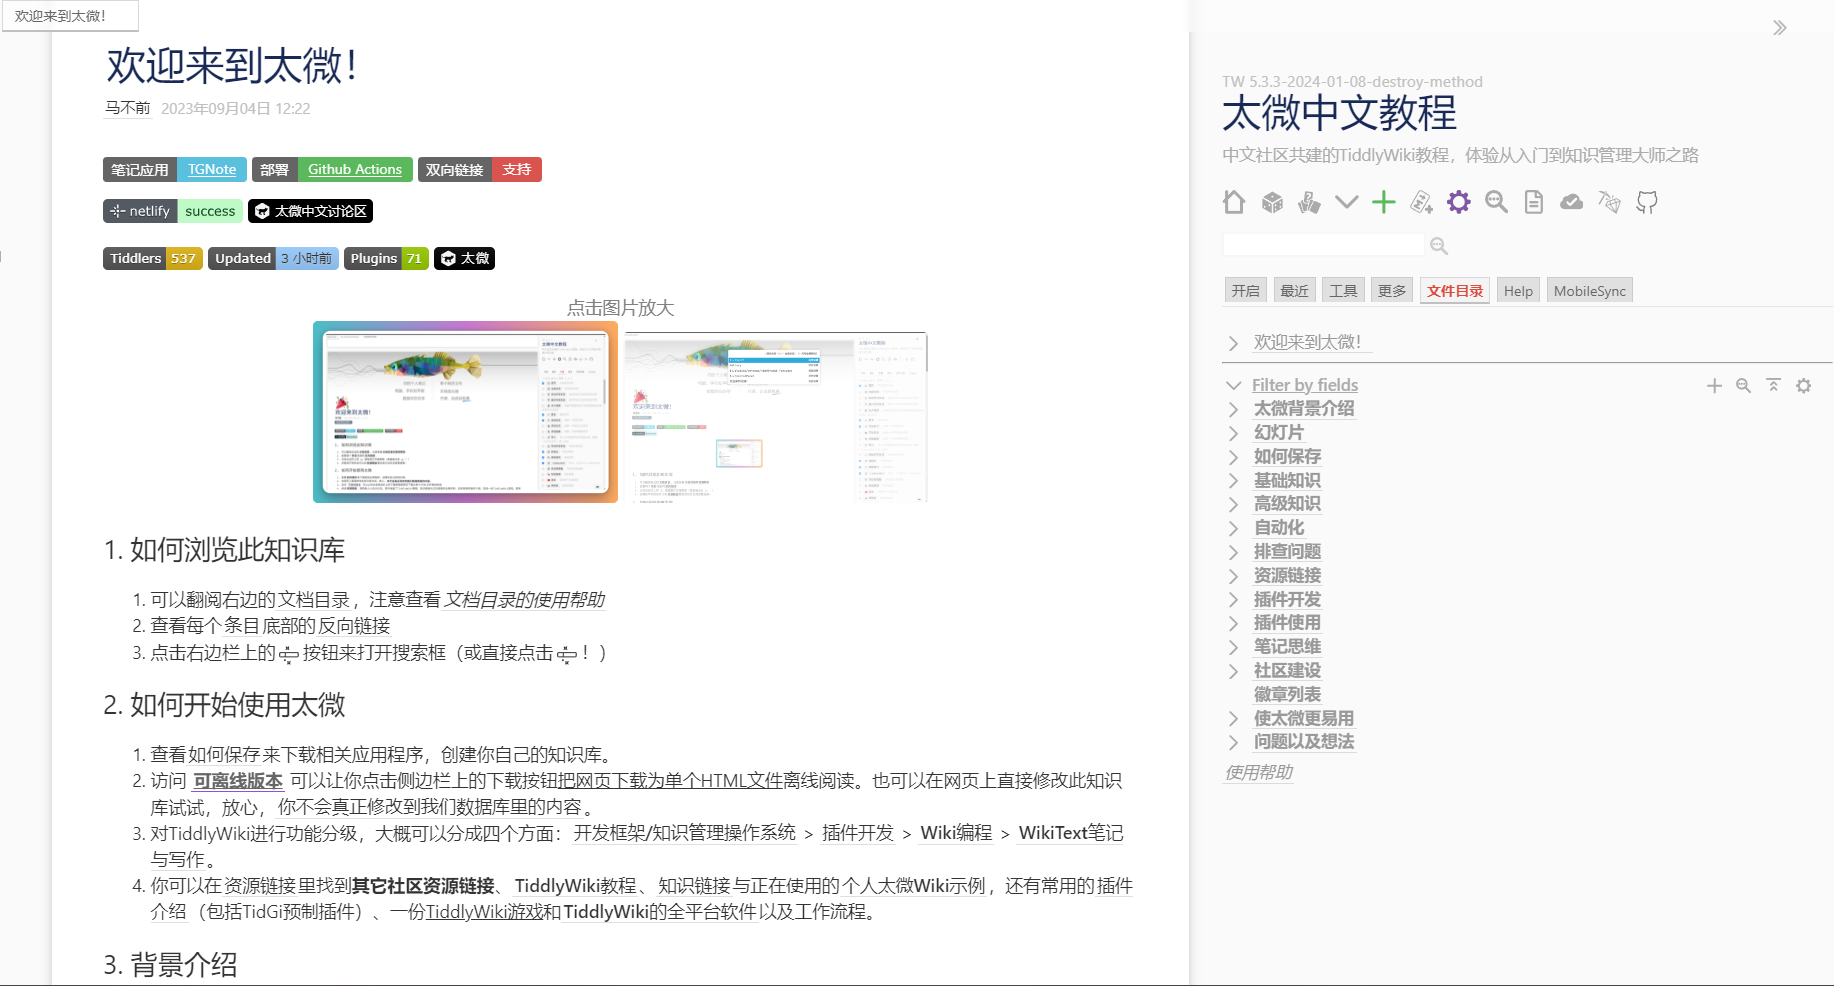Image resolution: width=1834 pixels, height=986 pixels.
Task: Click gear icon in Filter by fields row
Action: pyautogui.click(x=1803, y=386)
